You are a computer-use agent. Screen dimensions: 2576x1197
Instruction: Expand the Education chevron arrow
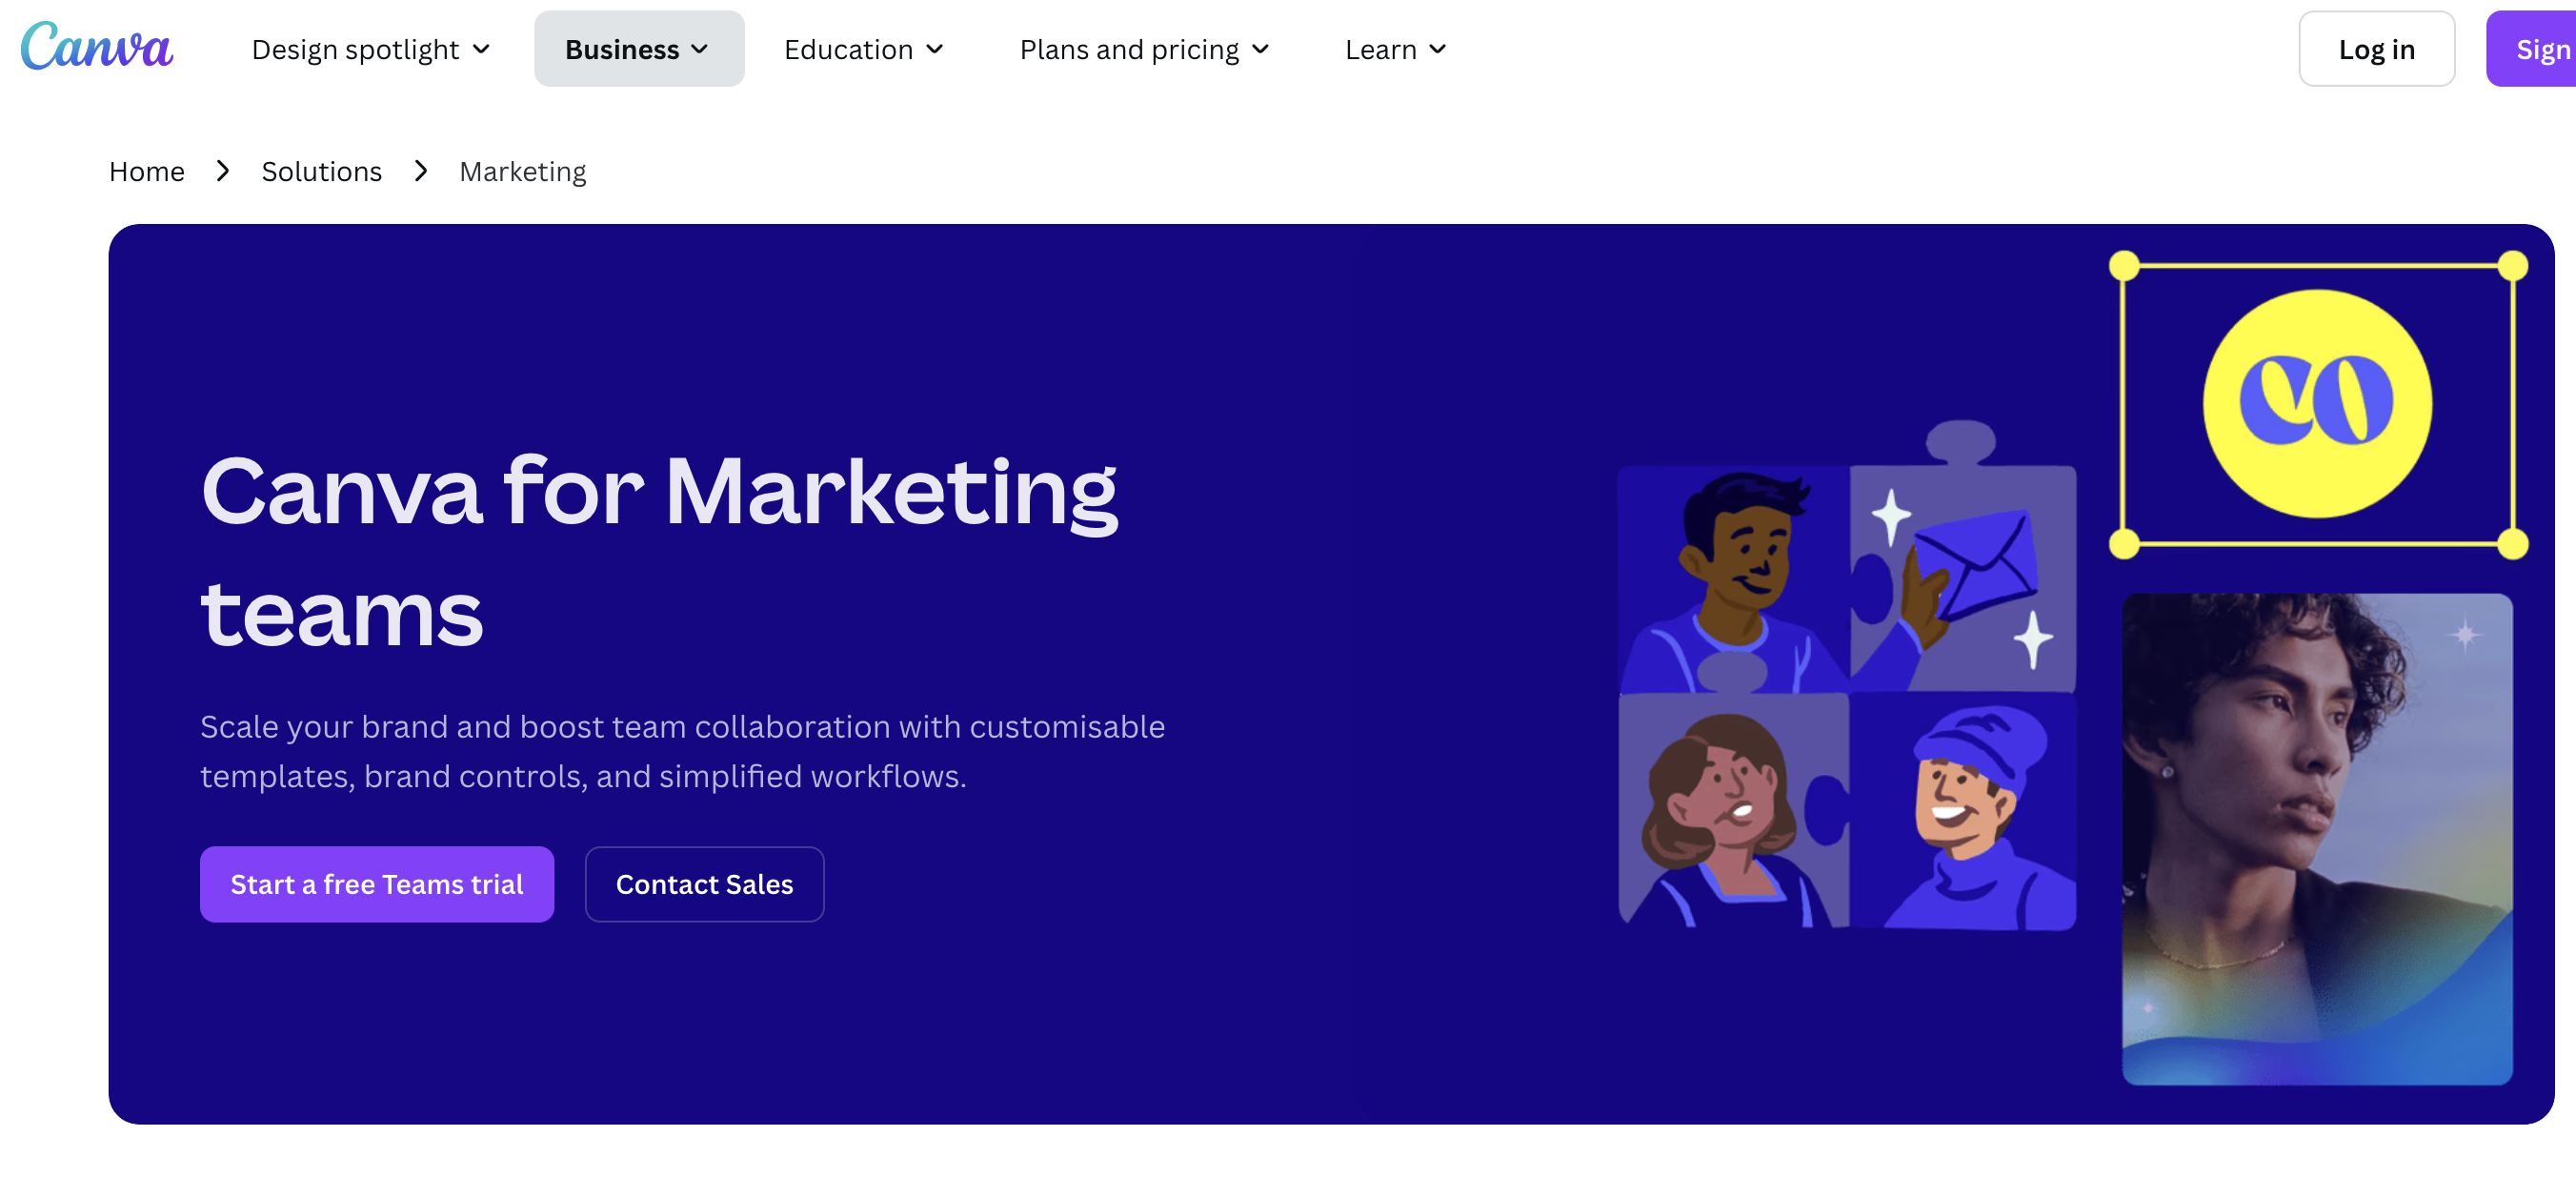point(935,49)
